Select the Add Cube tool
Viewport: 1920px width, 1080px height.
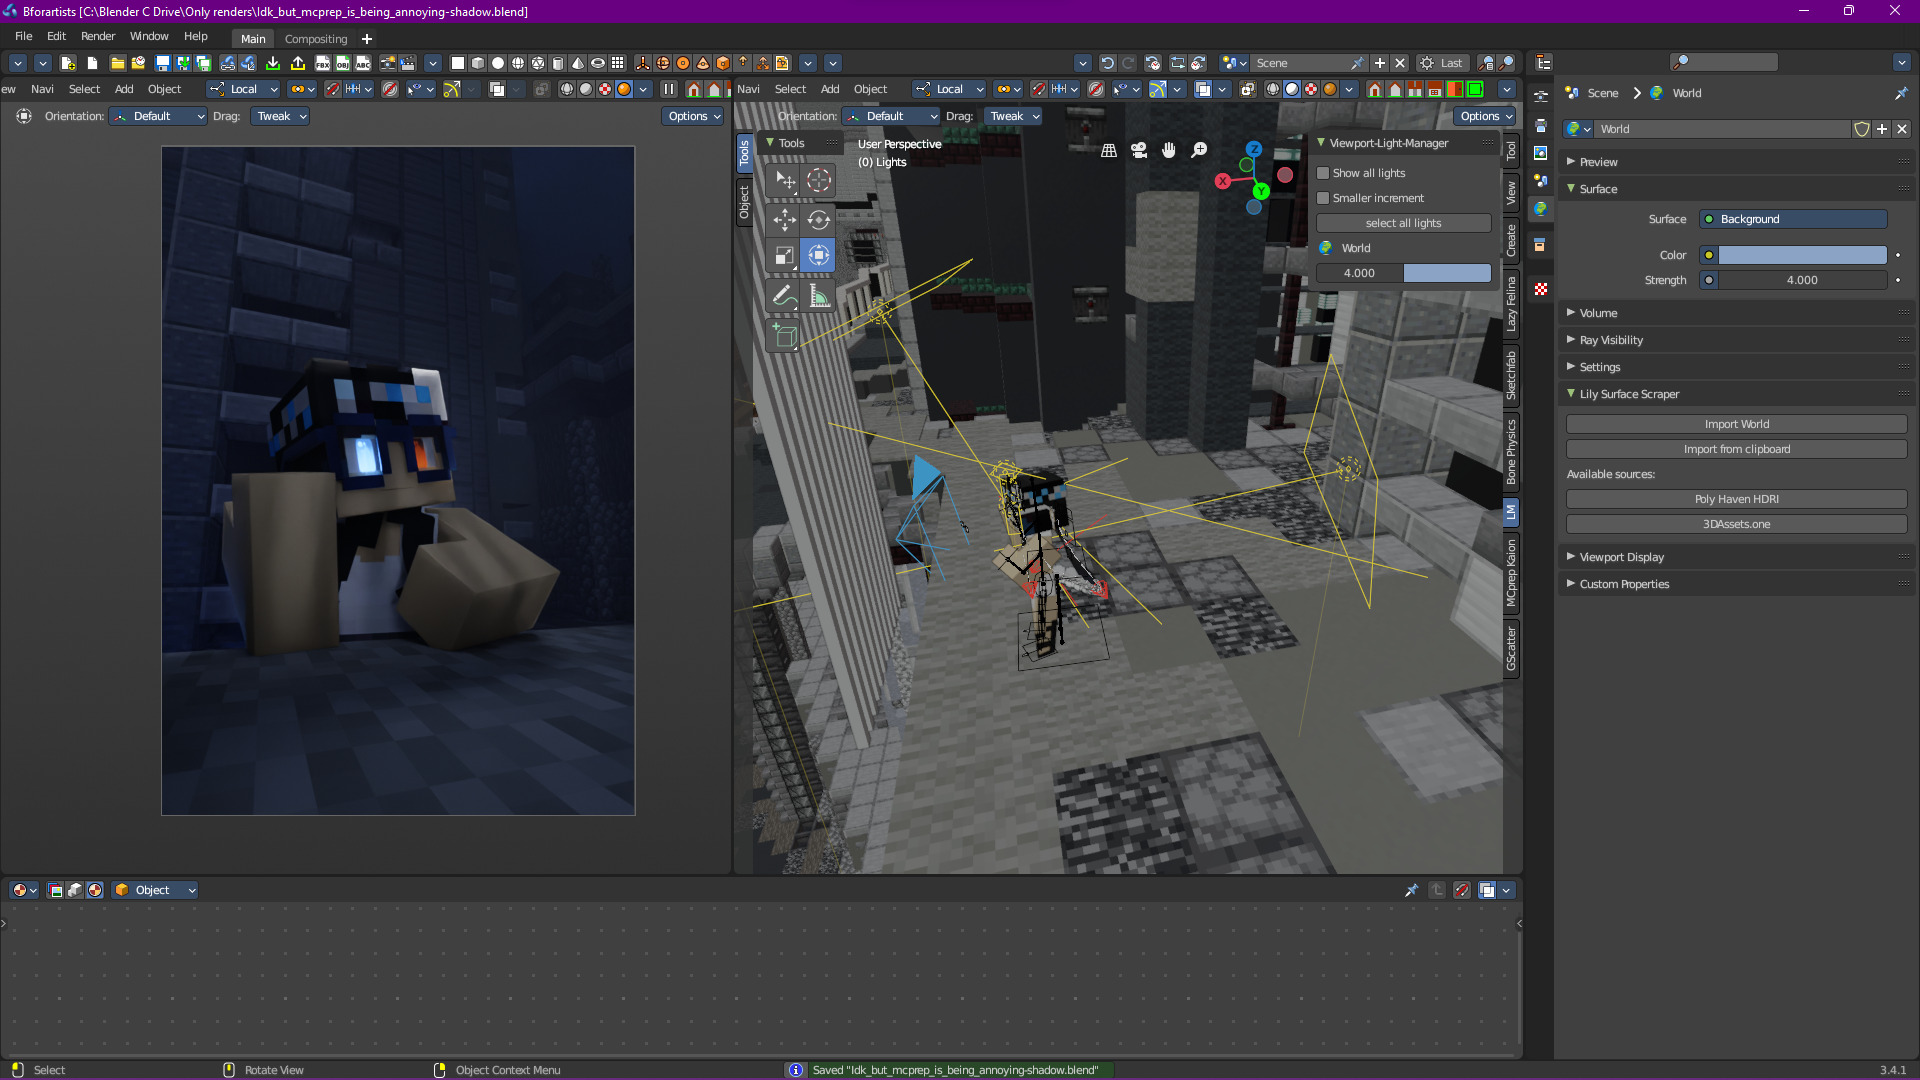click(785, 336)
